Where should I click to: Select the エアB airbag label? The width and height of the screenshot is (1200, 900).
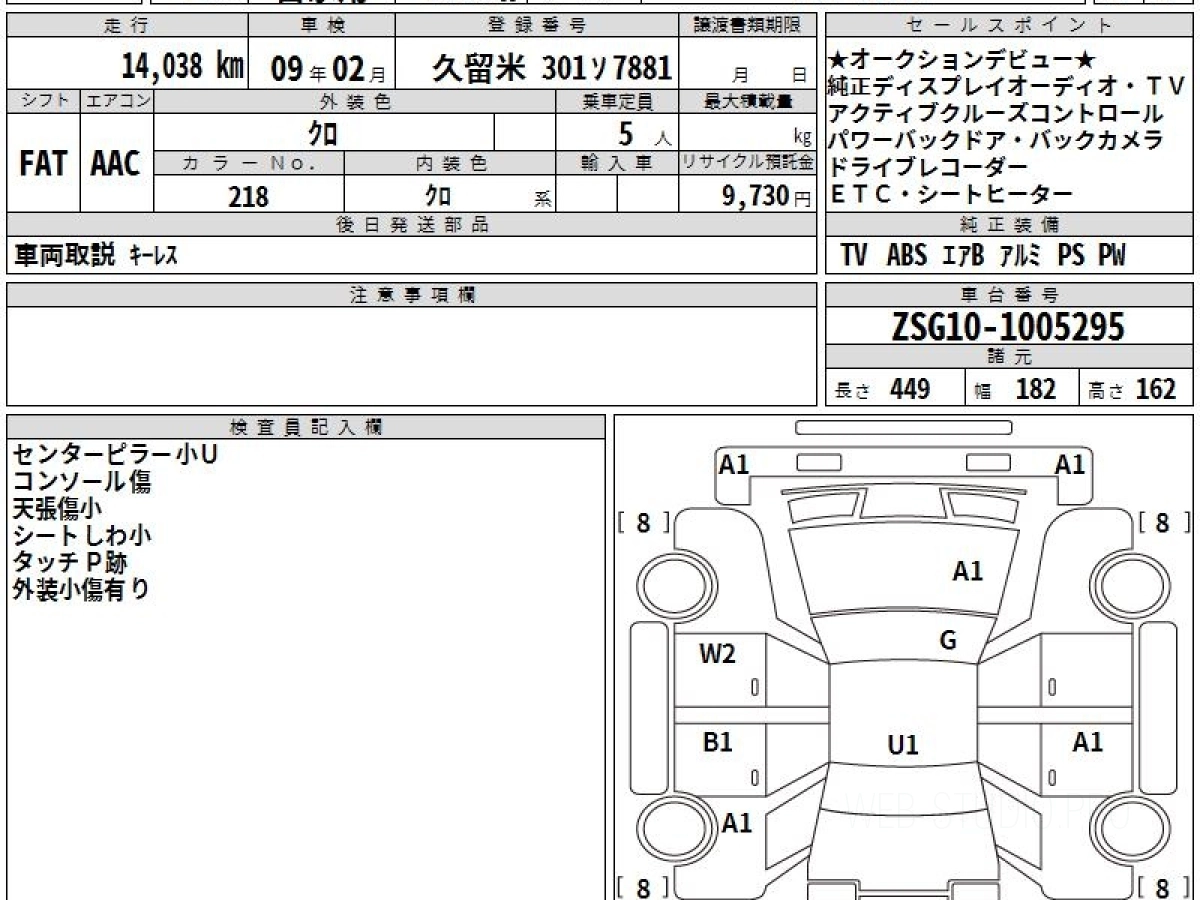(964, 256)
